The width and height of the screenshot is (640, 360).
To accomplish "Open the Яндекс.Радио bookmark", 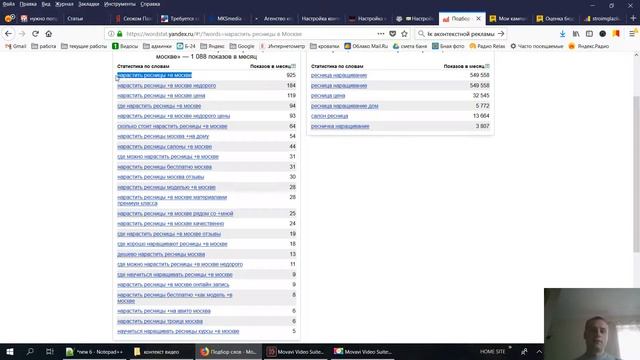I will pyautogui.click(x=589, y=46).
